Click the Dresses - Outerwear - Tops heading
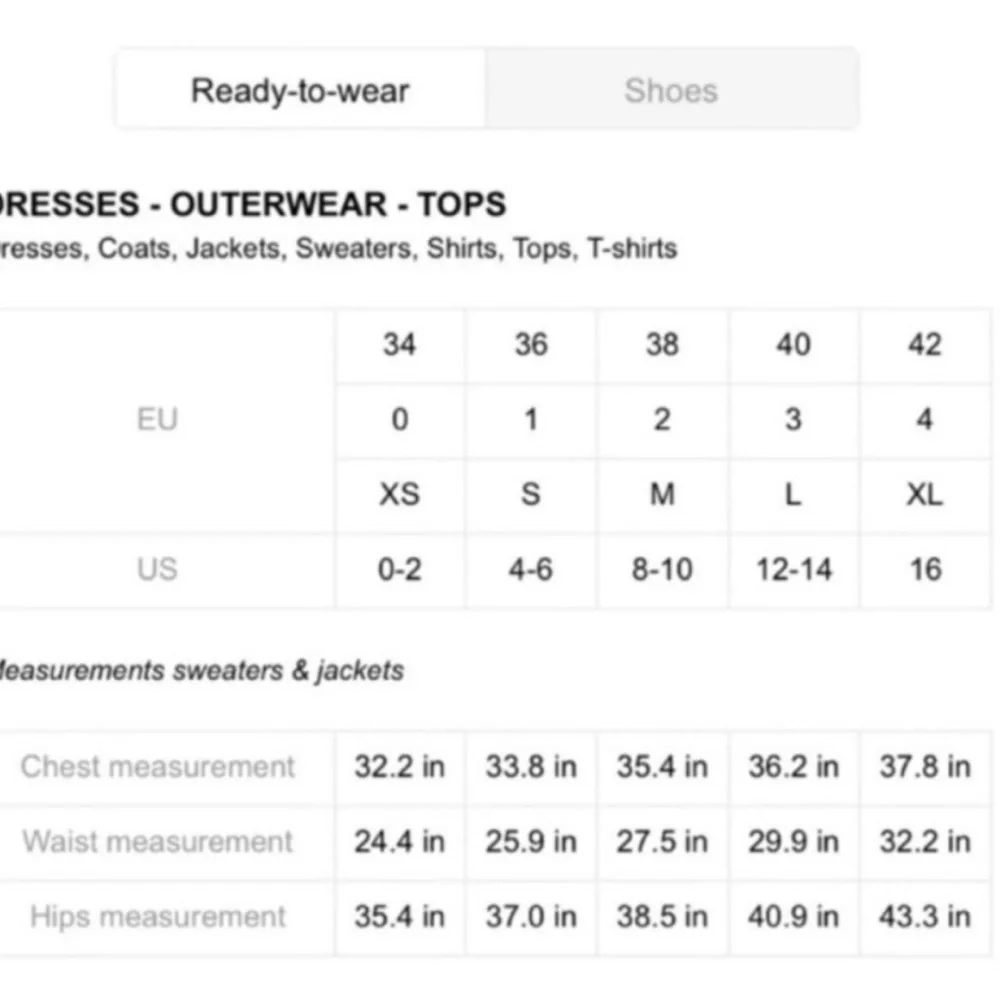The height and width of the screenshot is (1000, 1000). [x=250, y=204]
